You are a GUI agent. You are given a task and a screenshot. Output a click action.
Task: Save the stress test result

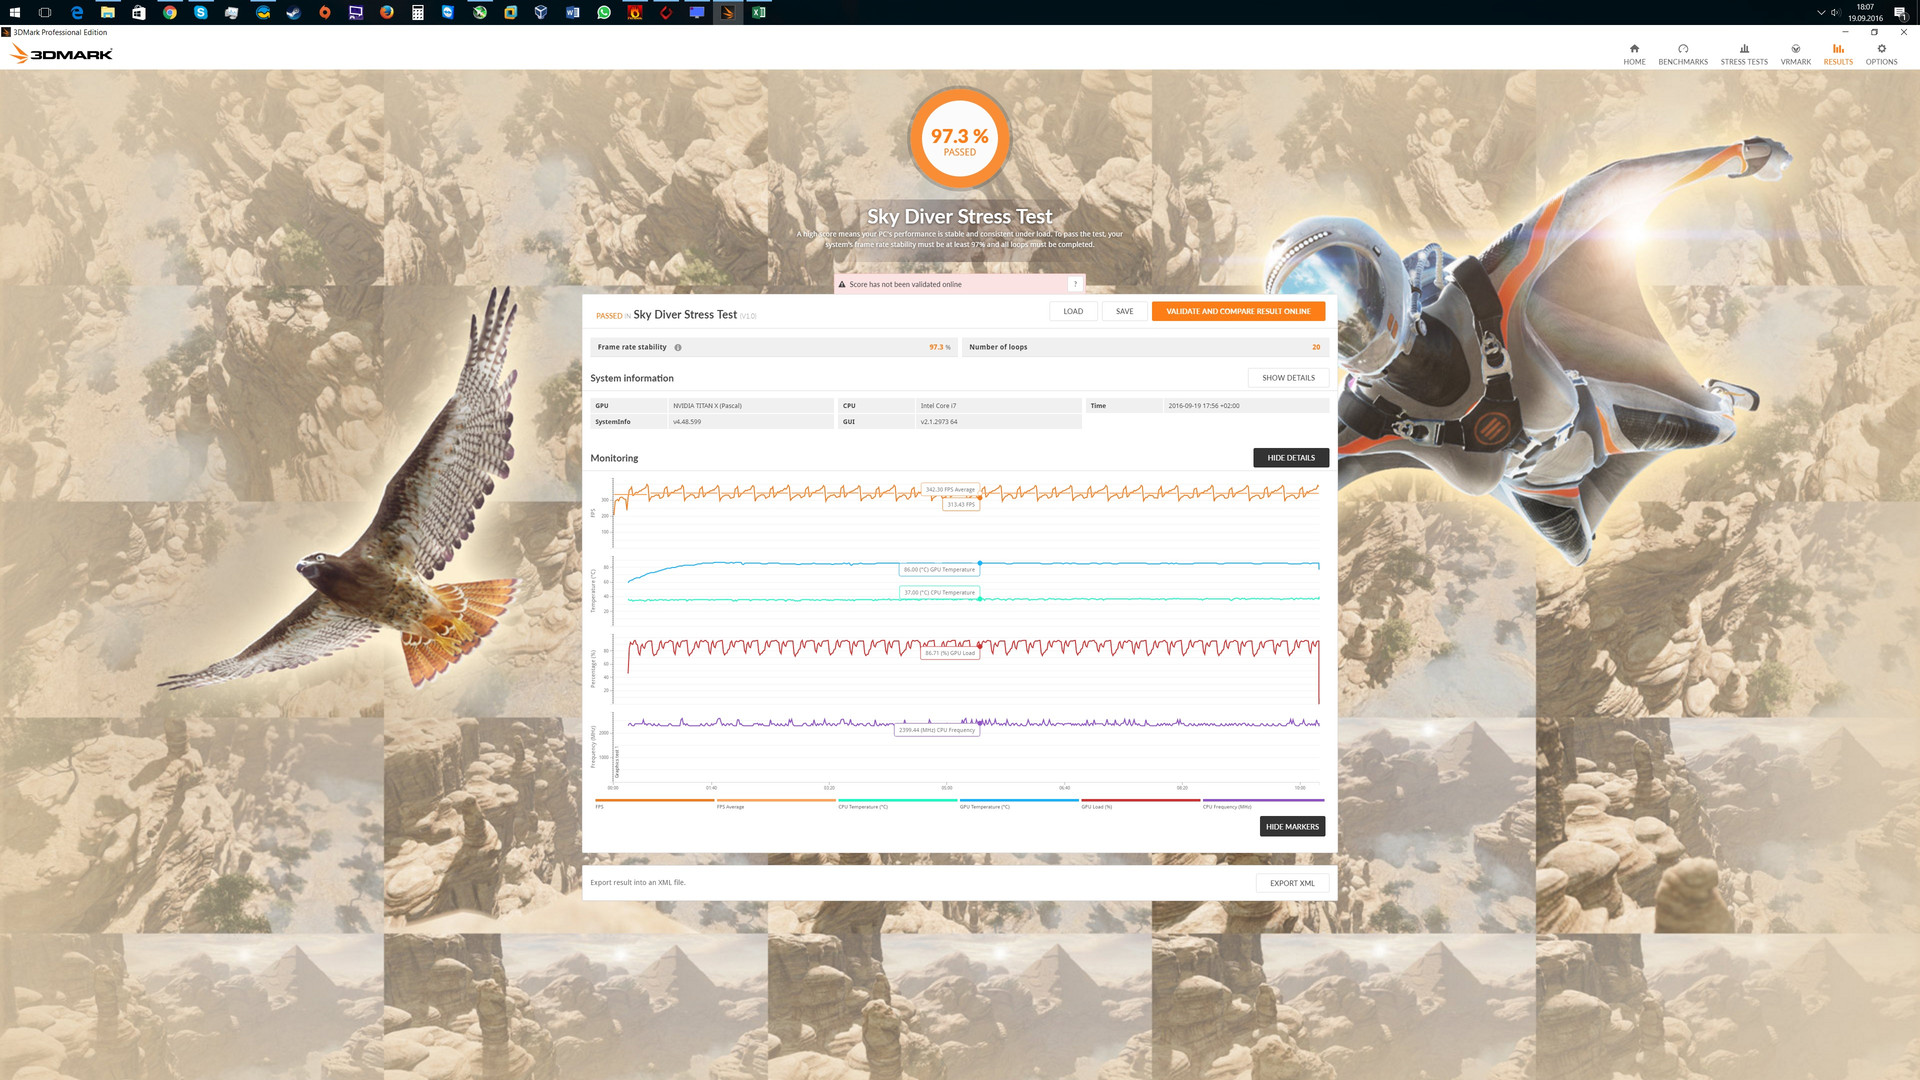pos(1125,311)
